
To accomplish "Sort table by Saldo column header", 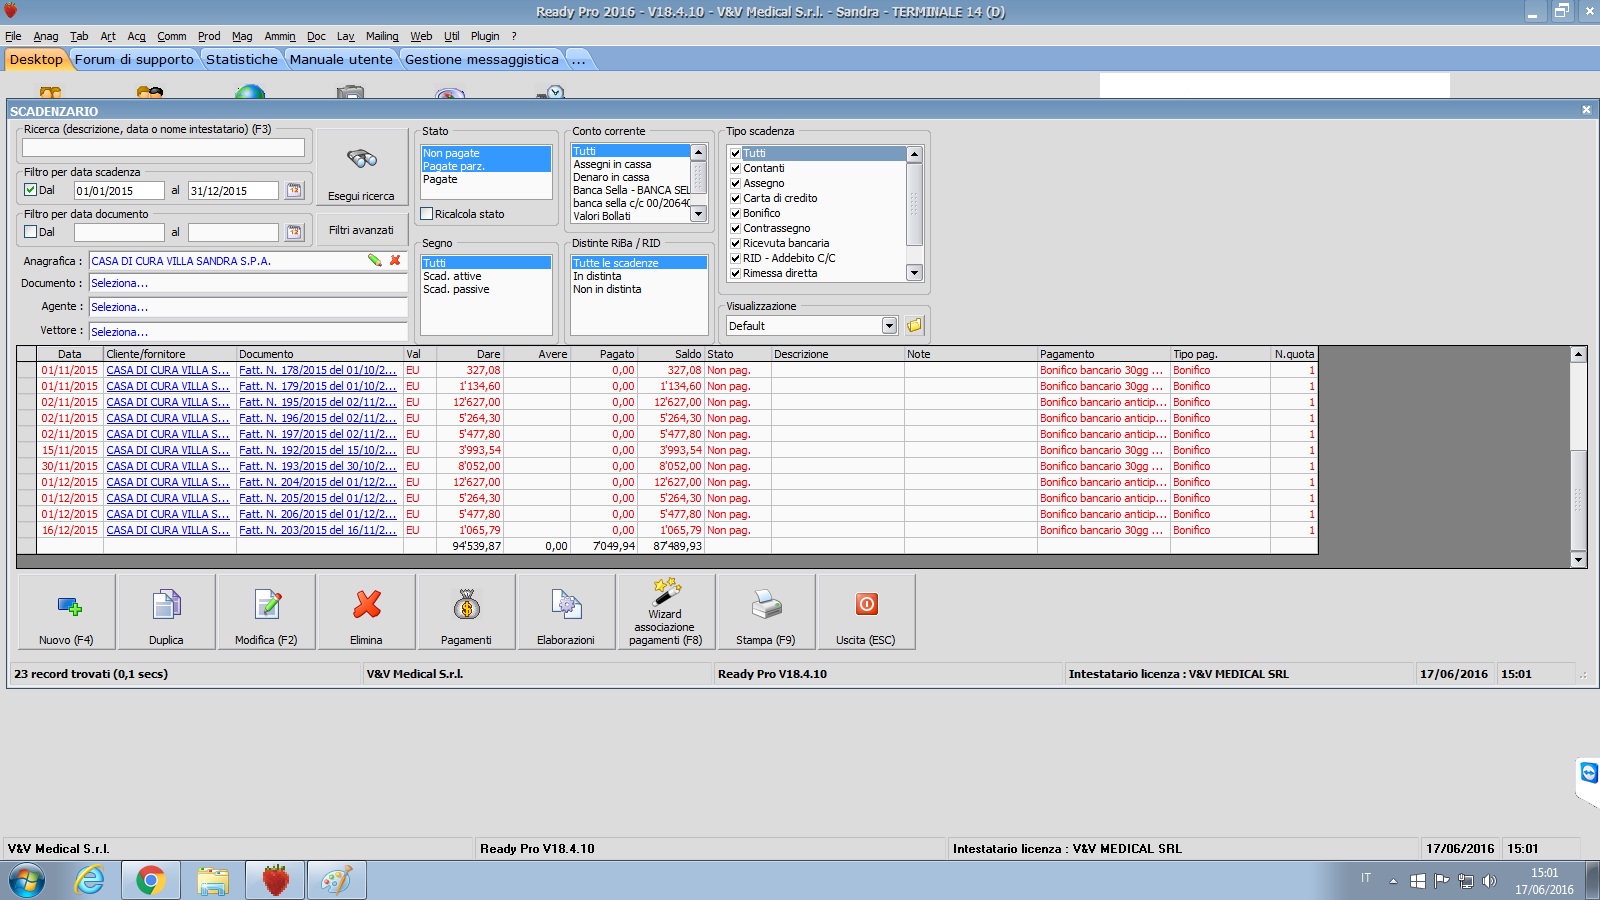I will (x=671, y=354).
